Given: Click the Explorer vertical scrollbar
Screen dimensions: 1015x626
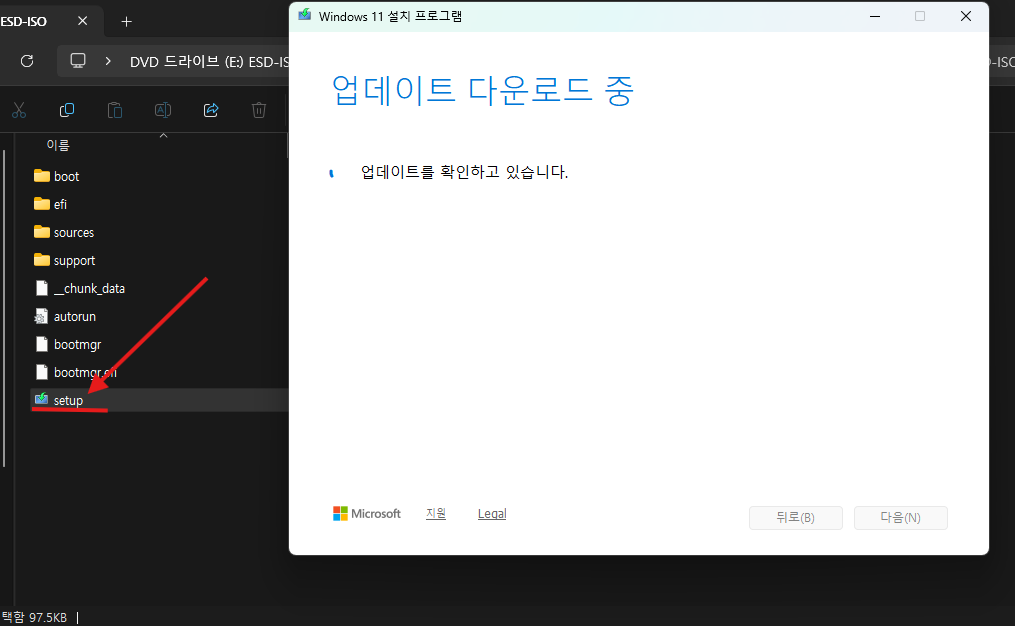Looking at the screenshot, I should point(4,308).
